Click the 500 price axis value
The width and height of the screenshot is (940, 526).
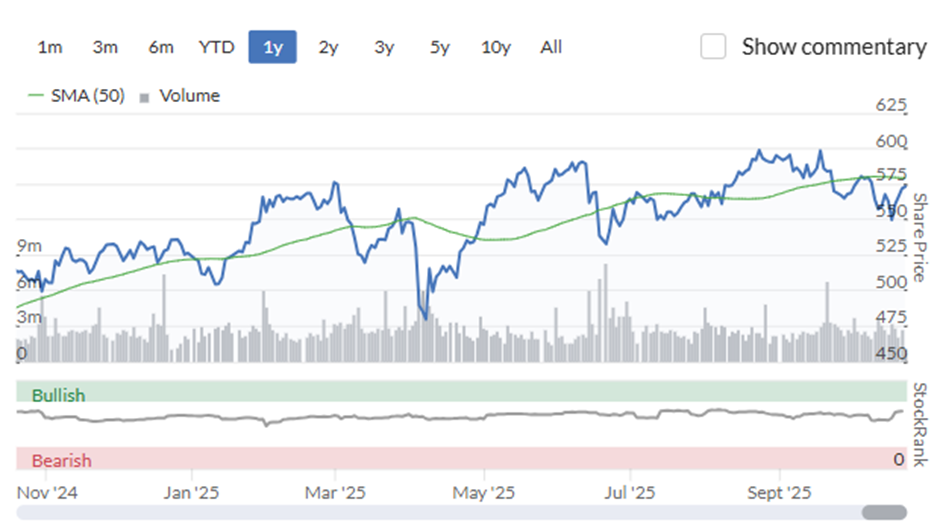click(x=891, y=282)
